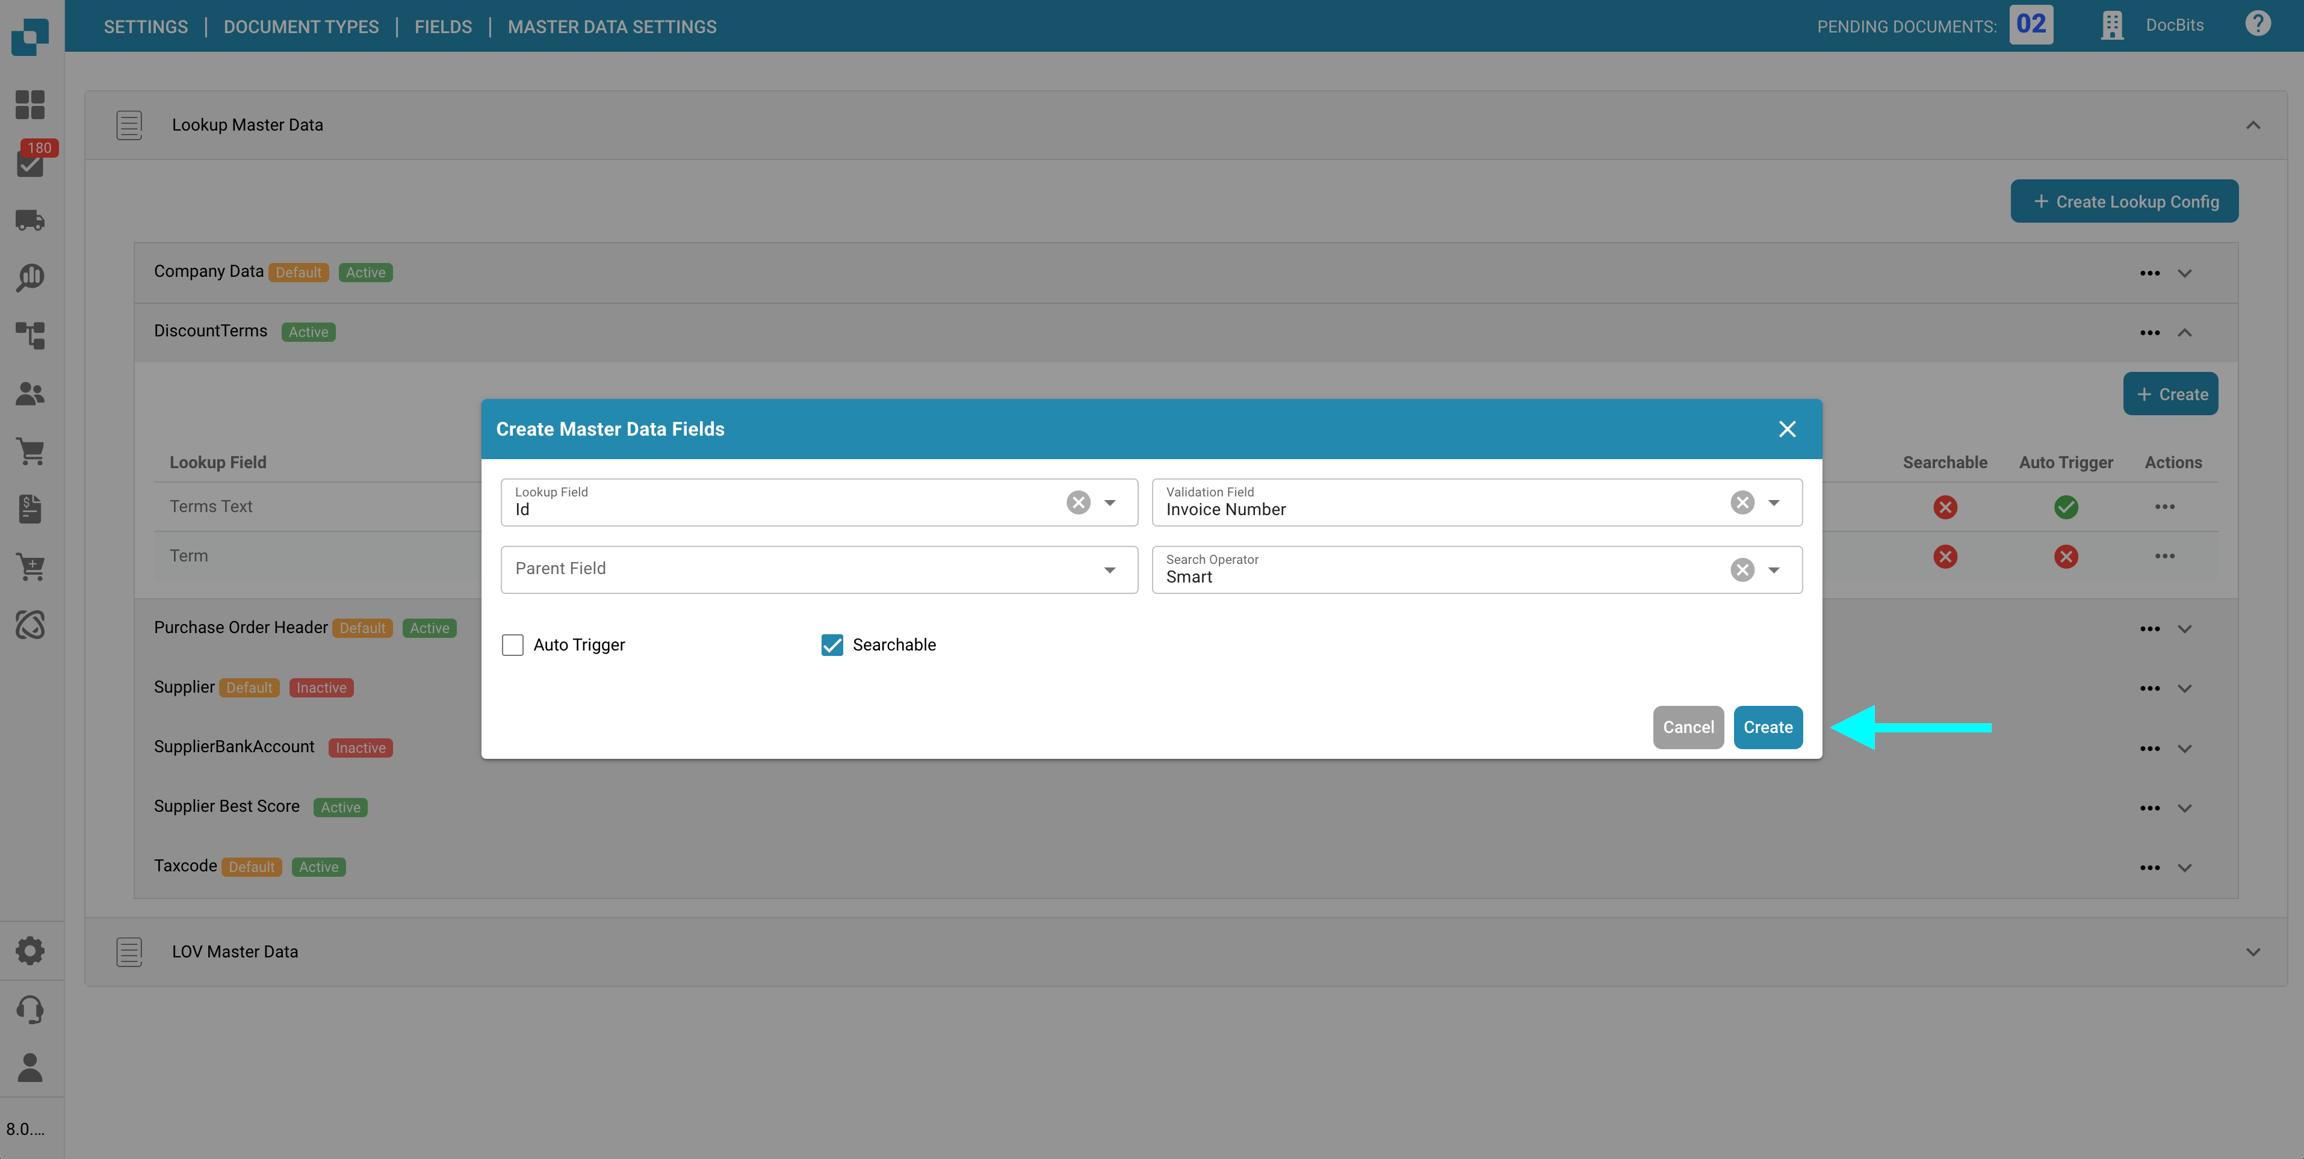Clear the Search Operator Smart value
Image resolution: width=2304 pixels, height=1159 pixels.
pyautogui.click(x=1742, y=570)
